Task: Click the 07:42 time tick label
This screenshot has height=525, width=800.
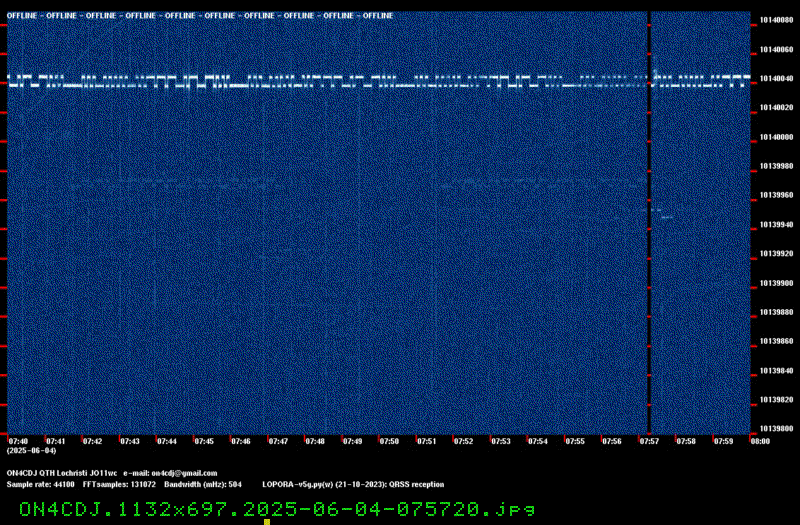Action: click(92, 441)
